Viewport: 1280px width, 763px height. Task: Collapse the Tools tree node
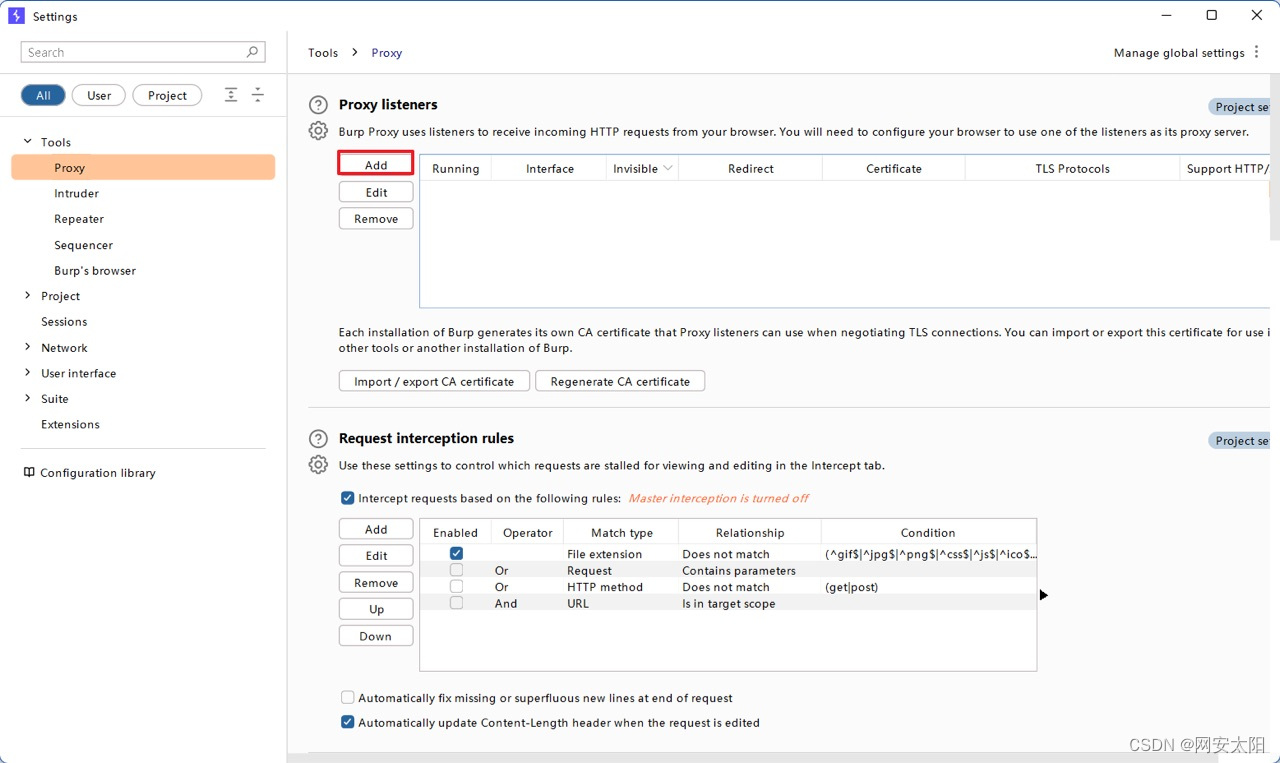(x=28, y=142)
